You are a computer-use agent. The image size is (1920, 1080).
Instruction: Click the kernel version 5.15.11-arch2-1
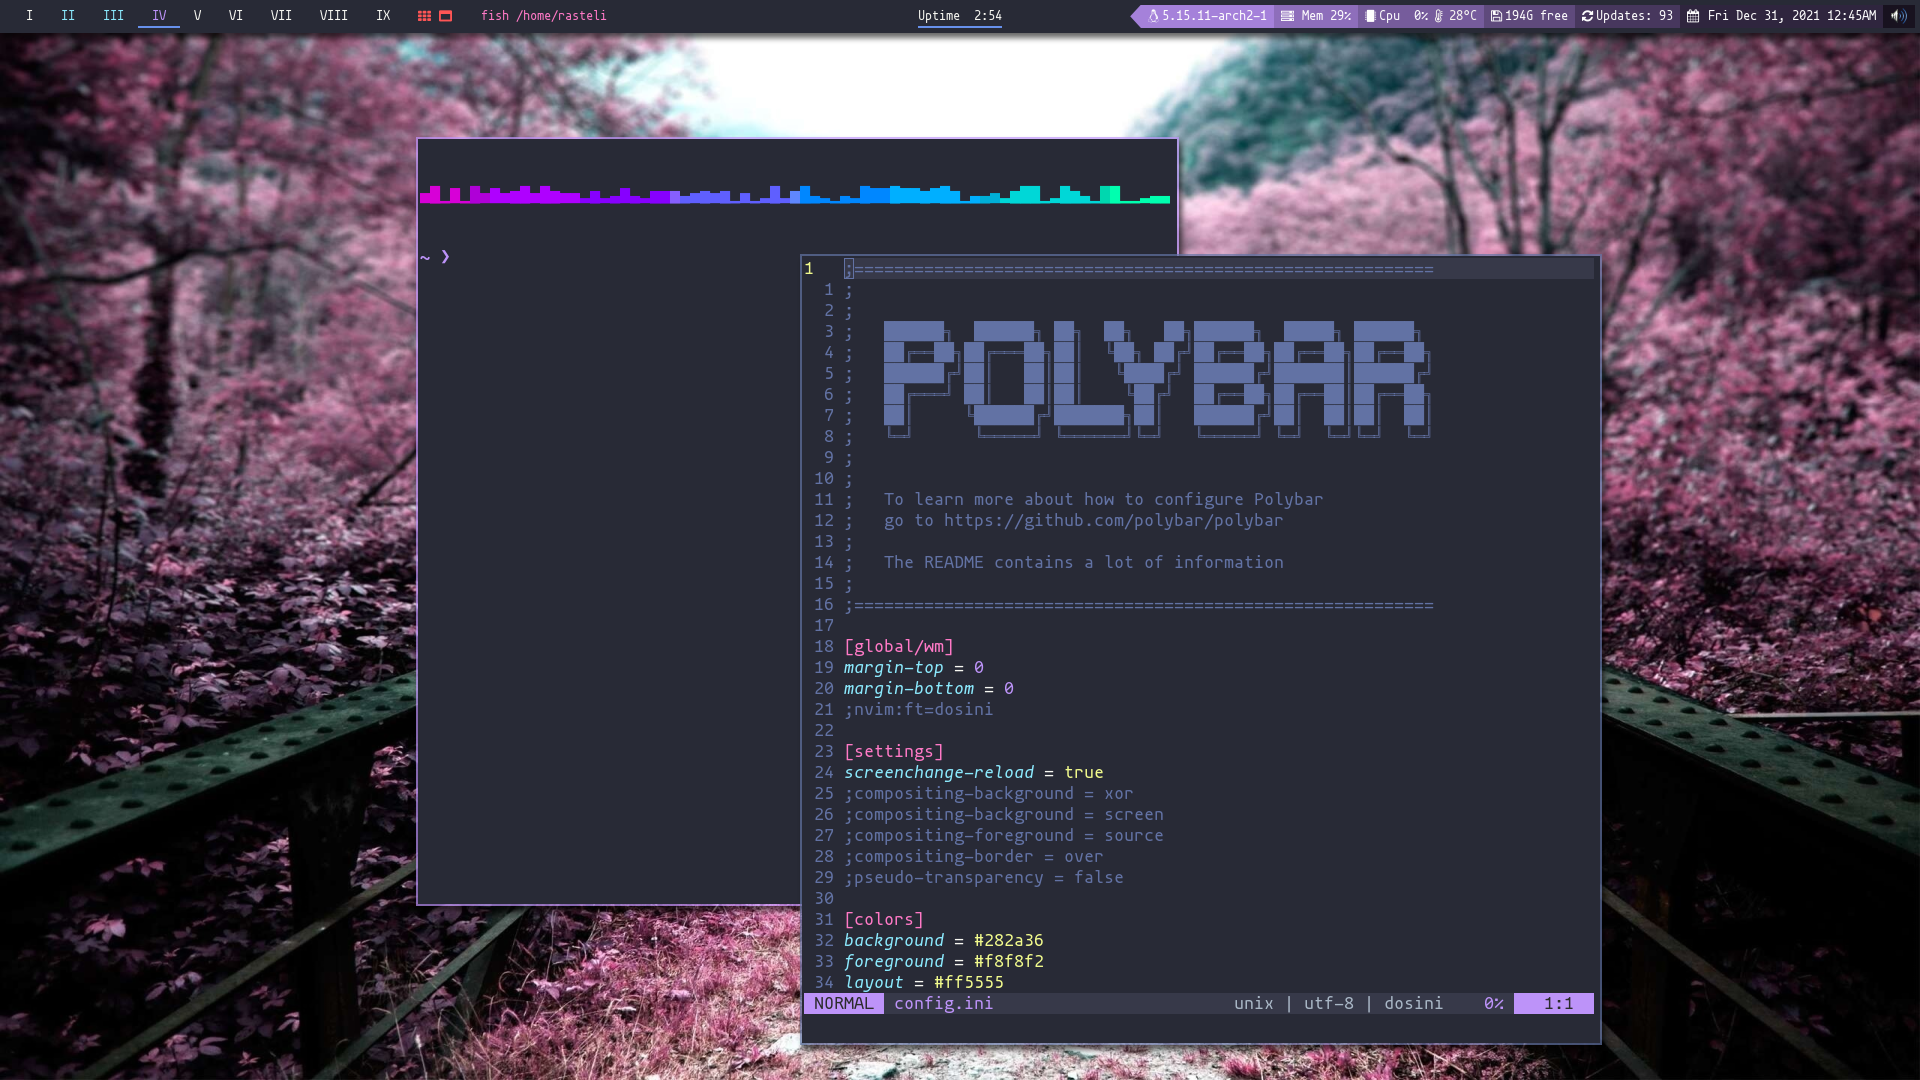(x=1214, y=16)
